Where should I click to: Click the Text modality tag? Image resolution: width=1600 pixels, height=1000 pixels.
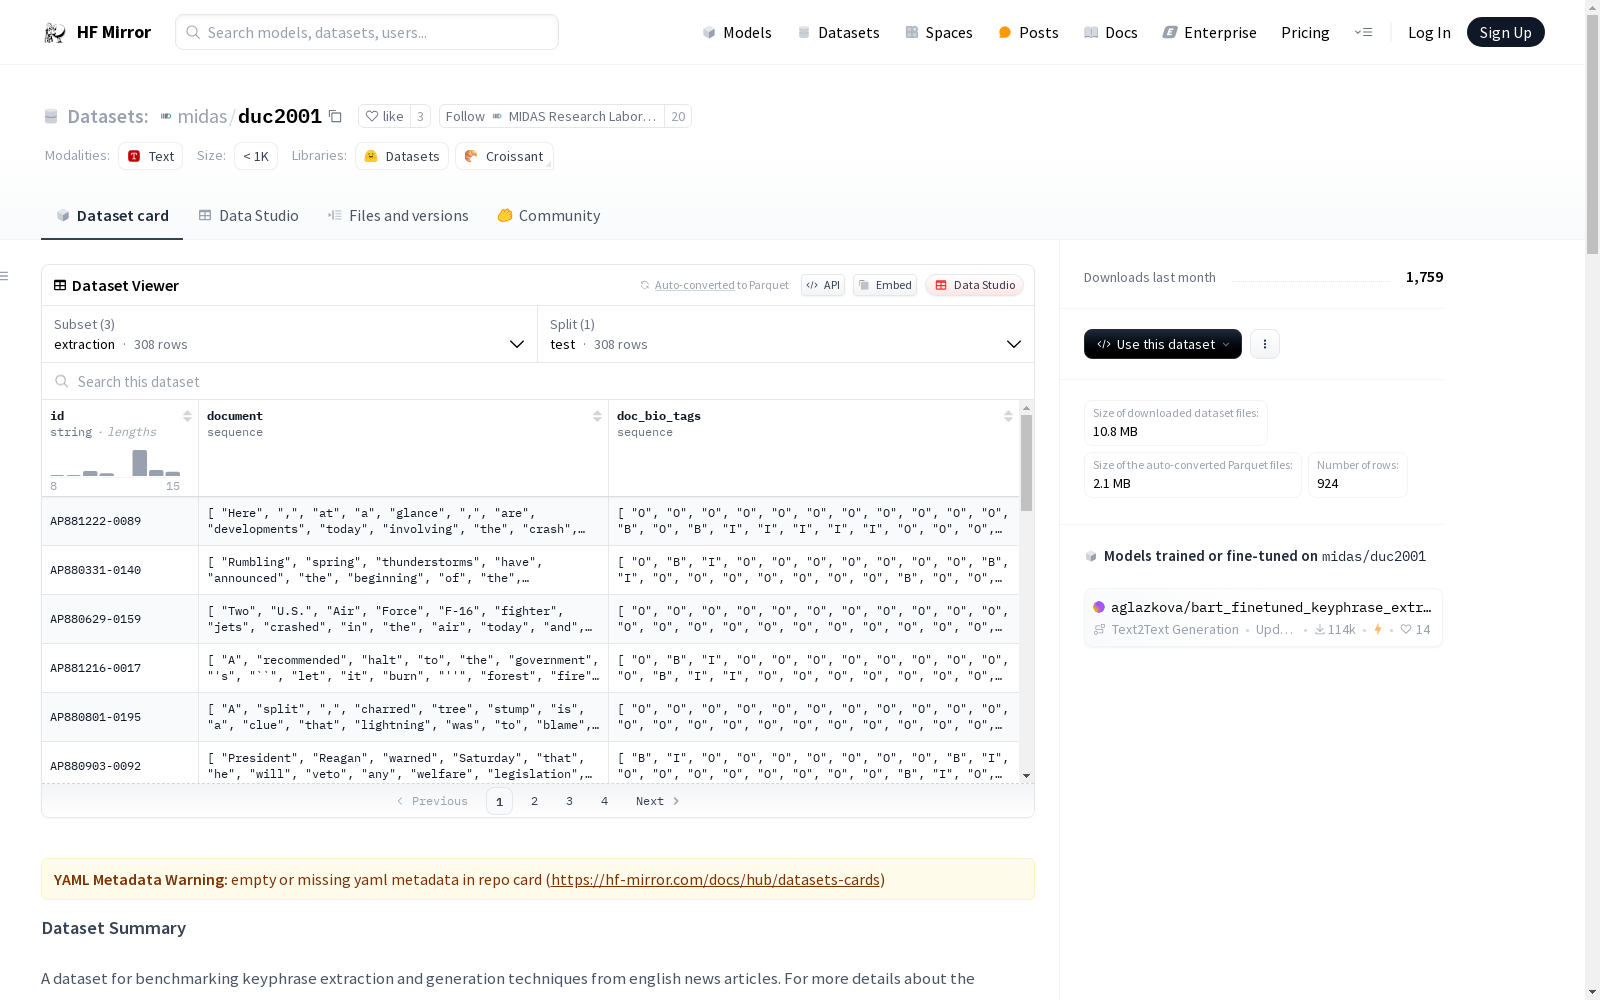[x=151, y=156]
